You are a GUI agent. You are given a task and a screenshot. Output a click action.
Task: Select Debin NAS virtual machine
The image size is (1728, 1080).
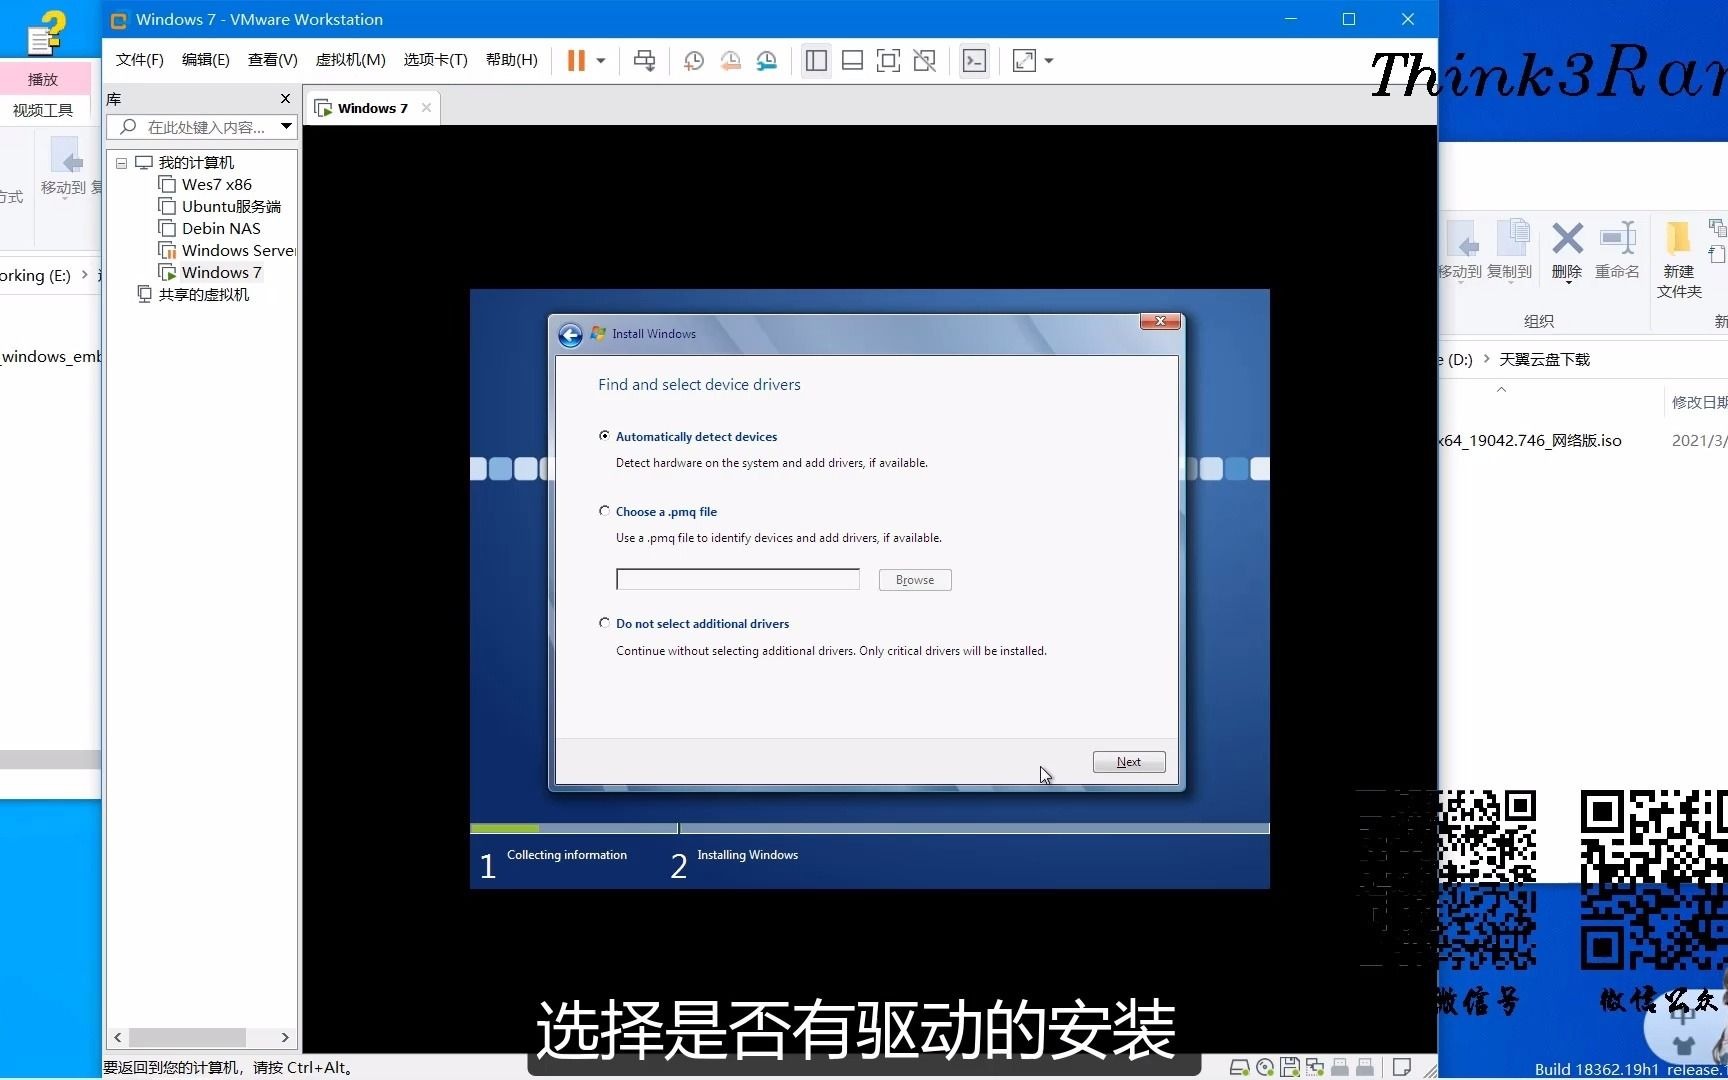click(220, 228)
